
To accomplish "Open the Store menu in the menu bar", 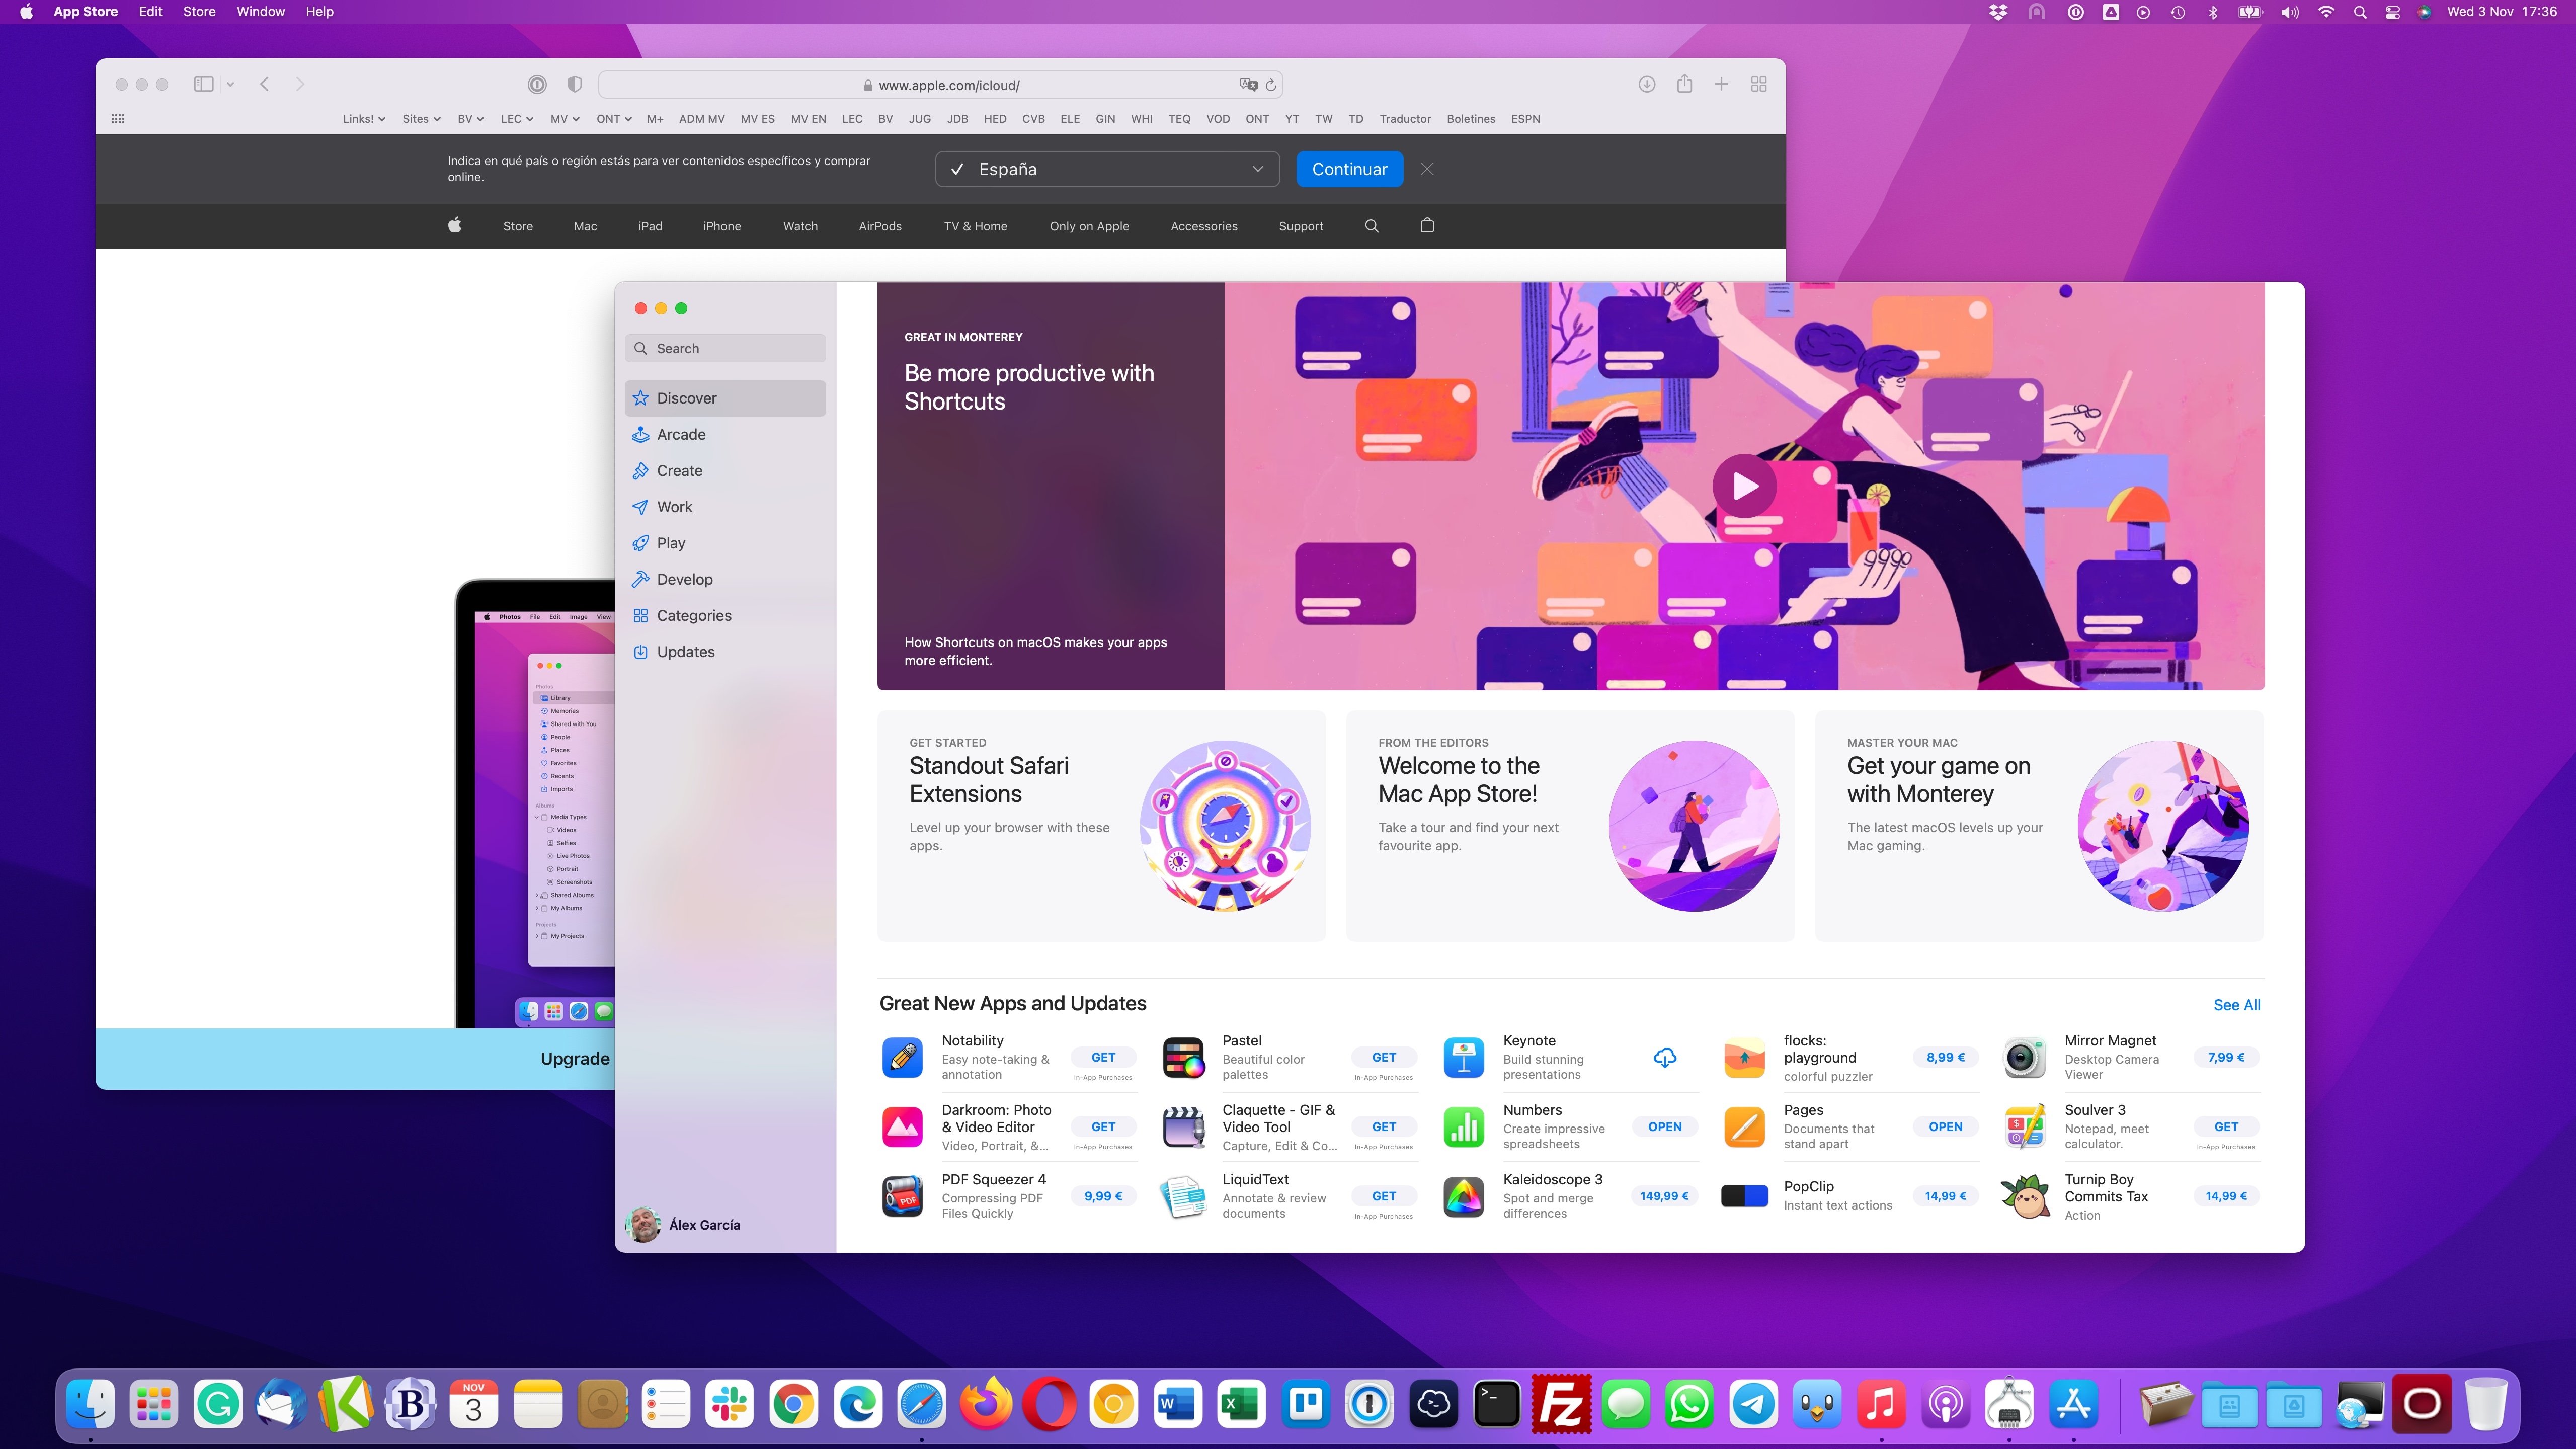I will tap(199, 12).
